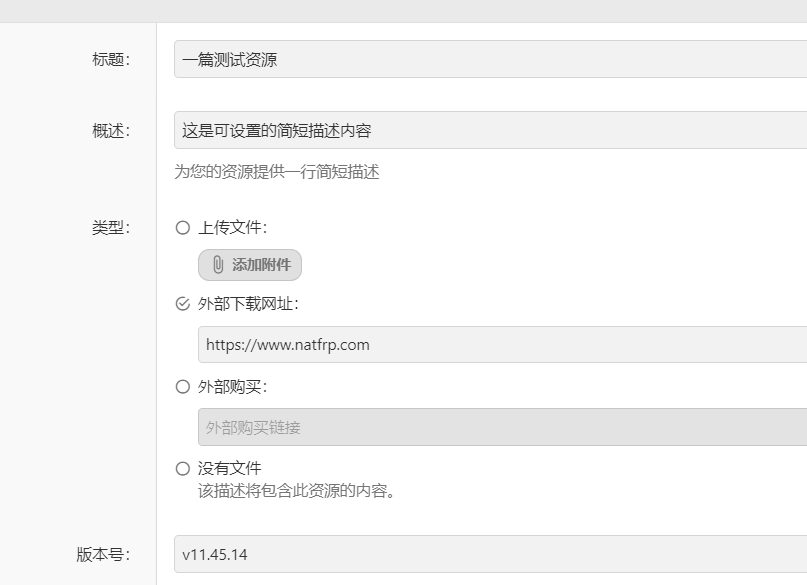Viewport: 807px width, 585px height.
Task: Select the 没有文件 radio button
Action: [x=182, y=468]
